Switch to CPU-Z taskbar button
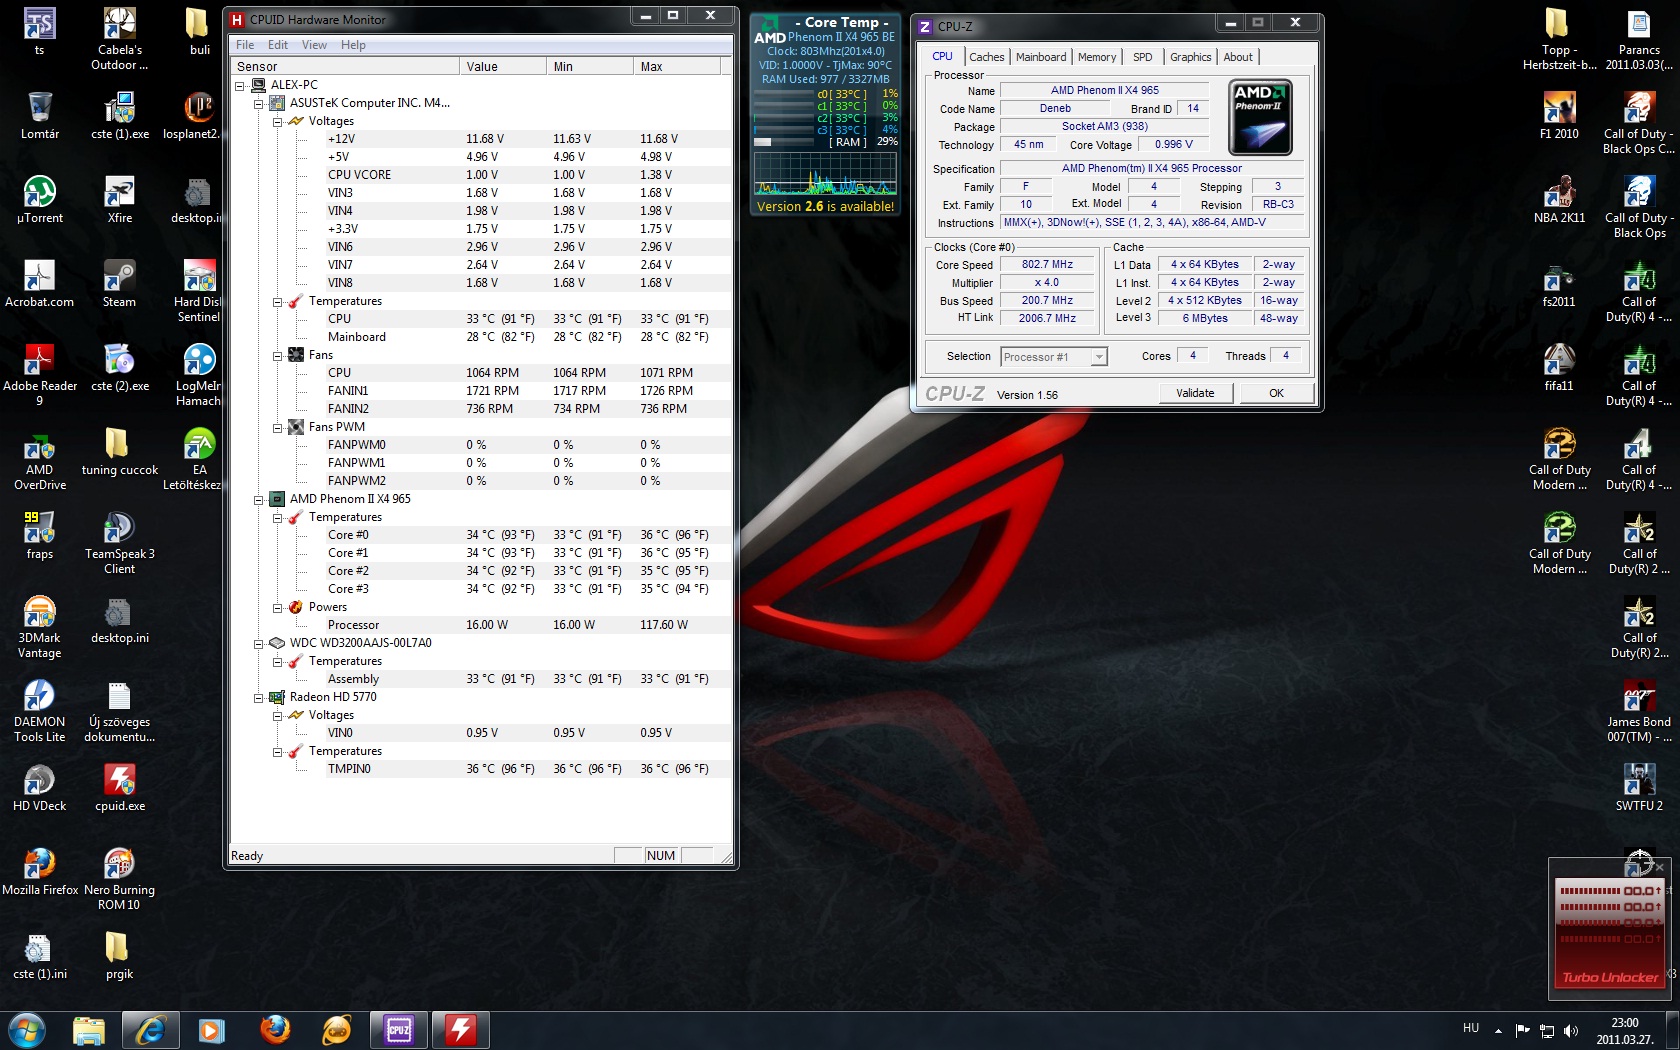 (x=398, y=1029)
